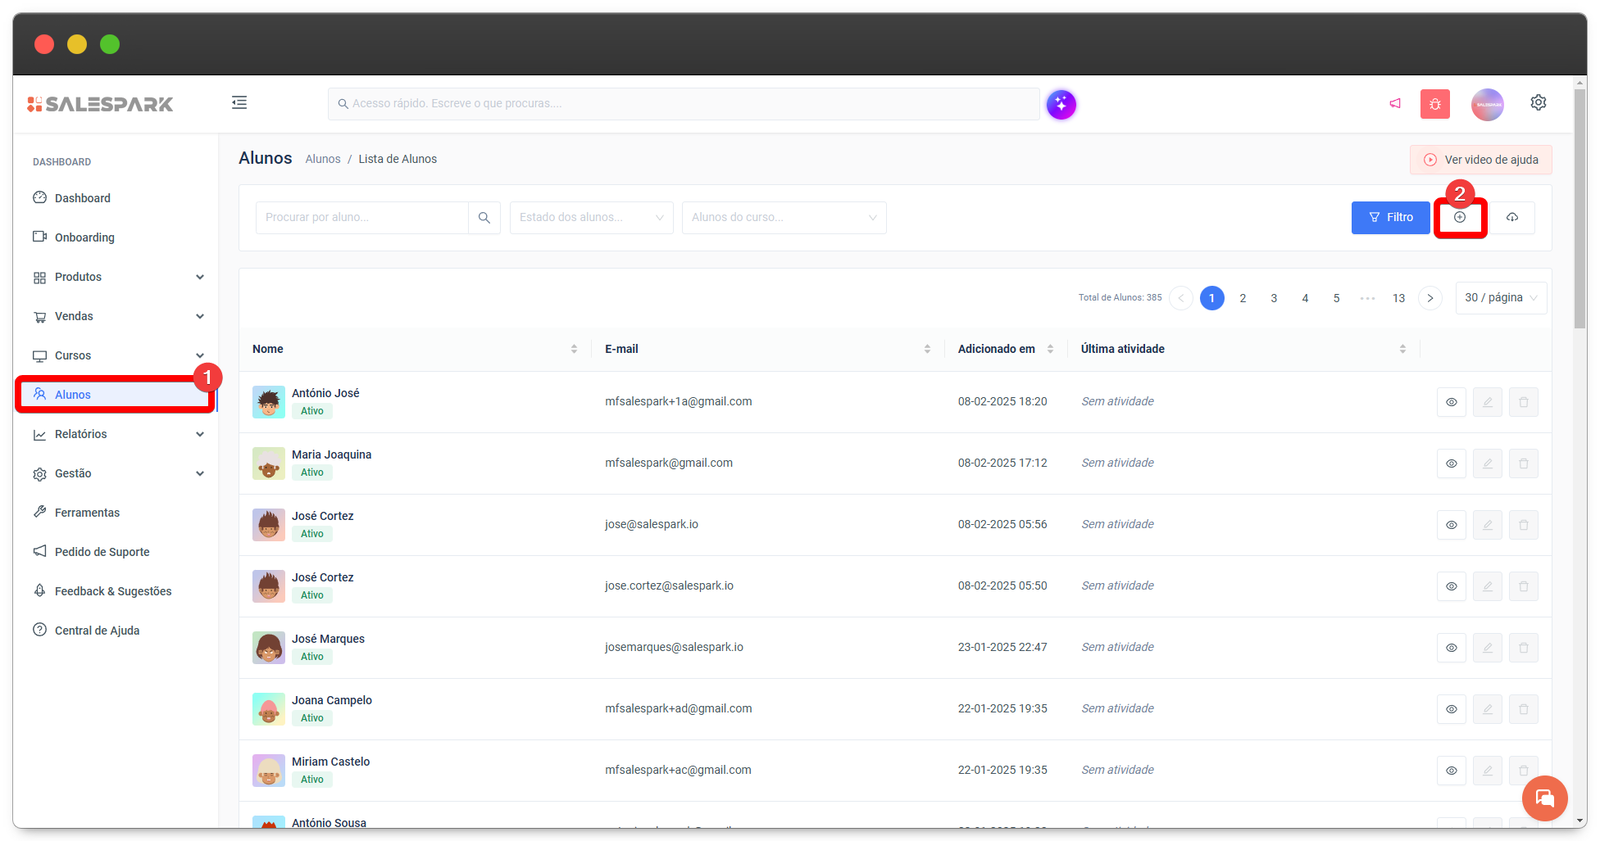Image resolution: width=1600 pixels, height=841 pixels.
Task: Click the blue Filtro button
Action: pos(1390,218)
